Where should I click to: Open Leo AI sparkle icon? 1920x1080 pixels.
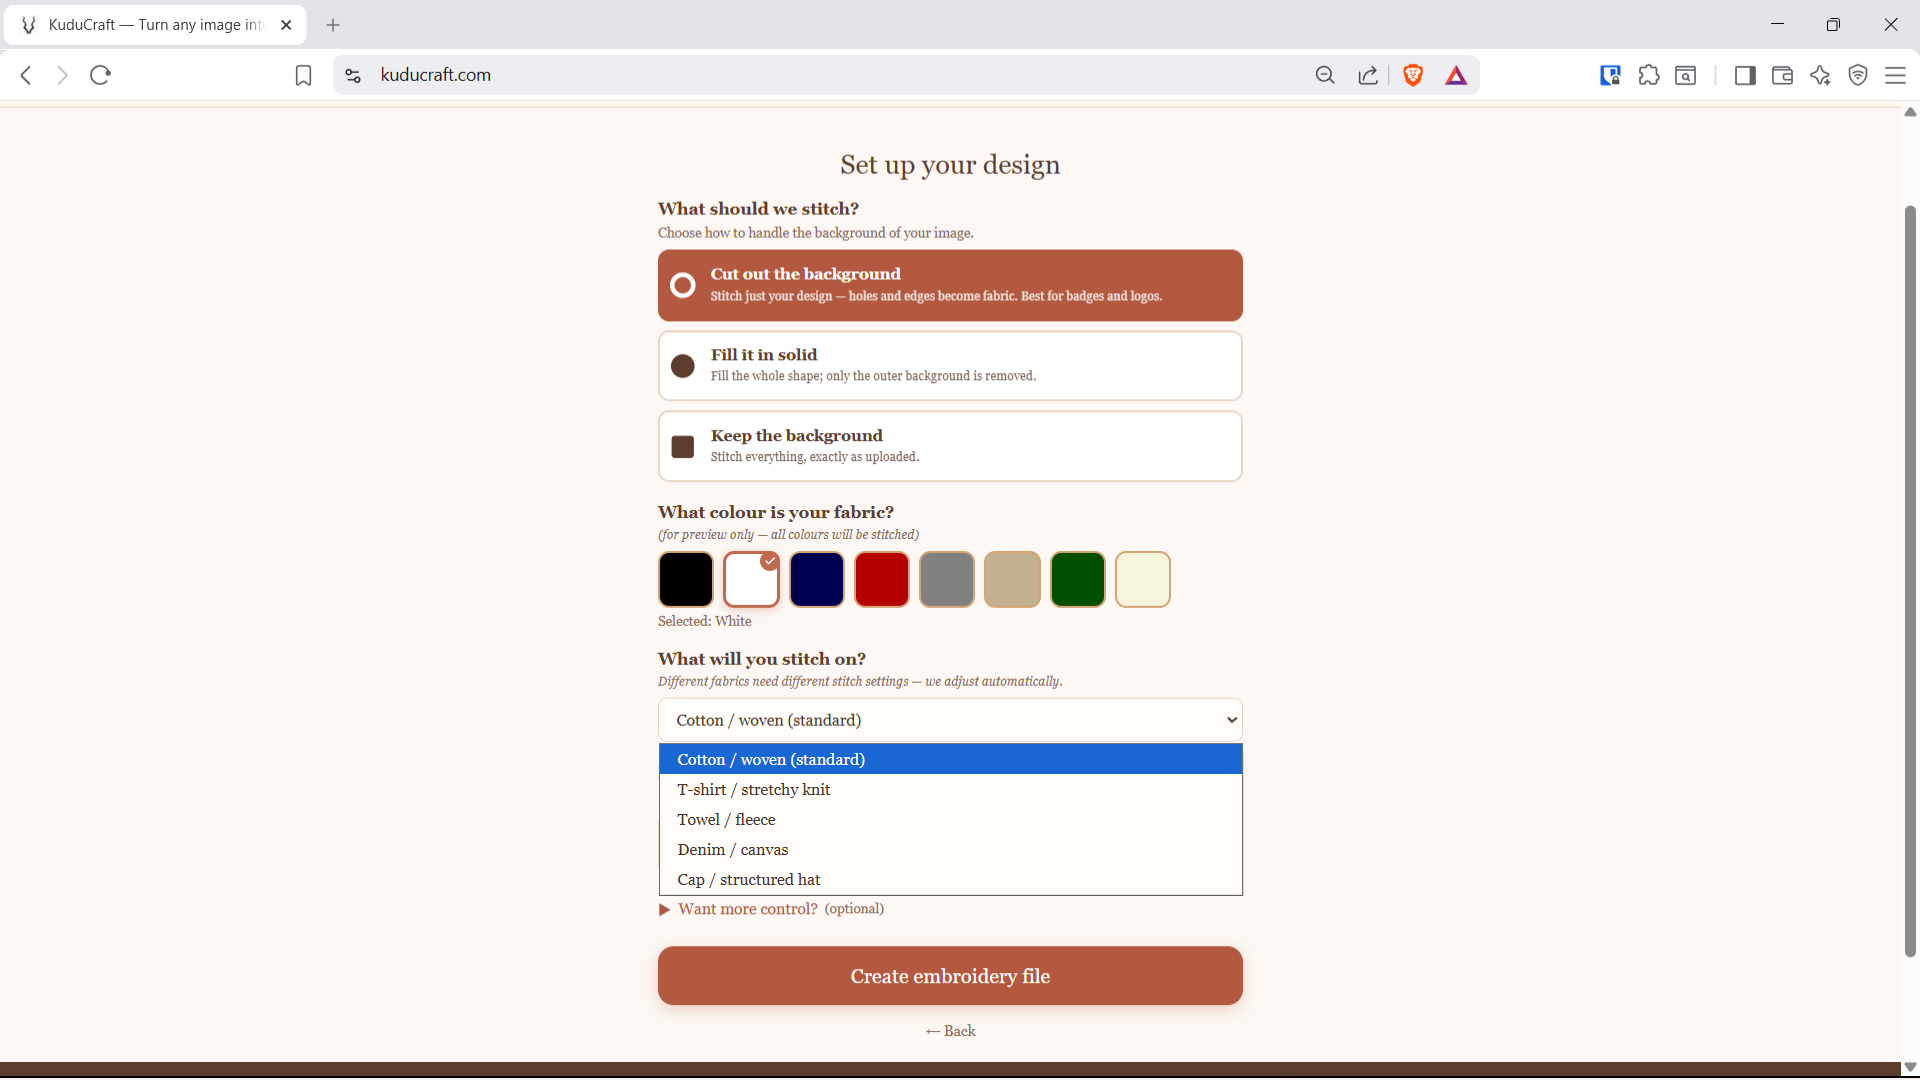(x=1820, y=75)
